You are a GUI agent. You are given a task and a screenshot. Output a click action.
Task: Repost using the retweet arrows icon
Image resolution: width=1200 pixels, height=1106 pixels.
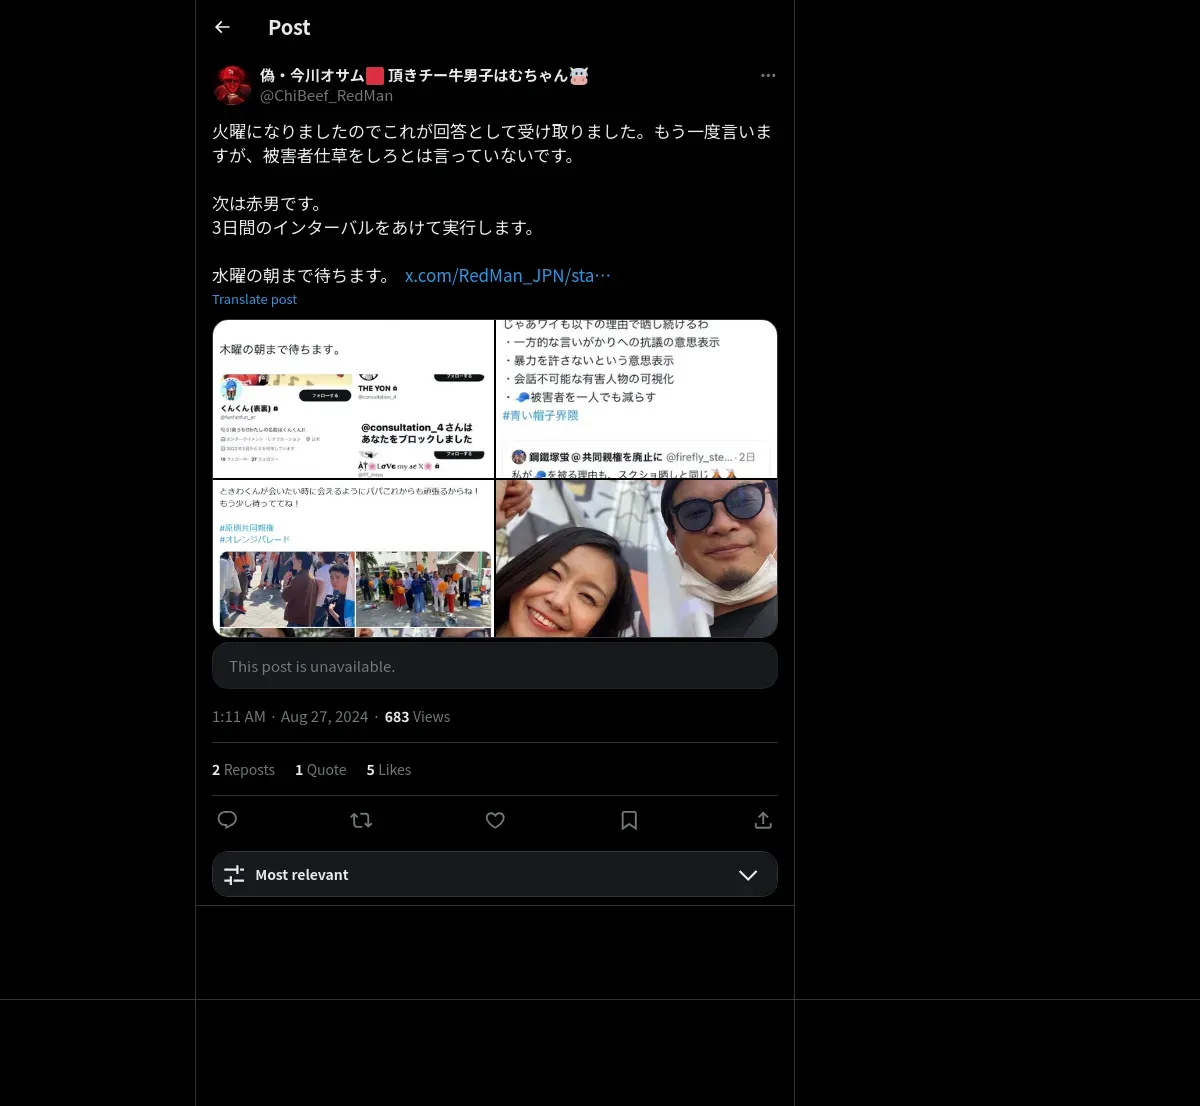(361, 820)
